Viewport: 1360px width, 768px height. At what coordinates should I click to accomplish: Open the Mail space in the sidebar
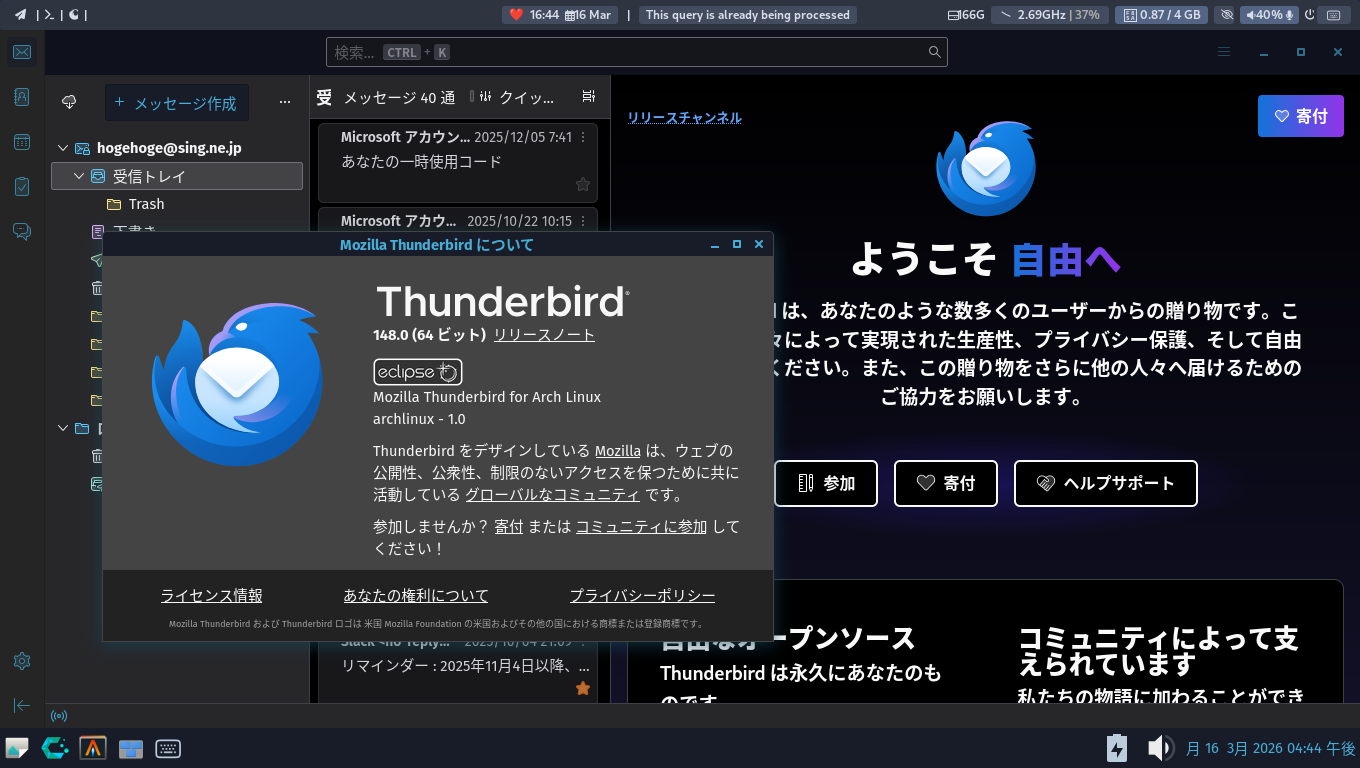coord(22,52)
